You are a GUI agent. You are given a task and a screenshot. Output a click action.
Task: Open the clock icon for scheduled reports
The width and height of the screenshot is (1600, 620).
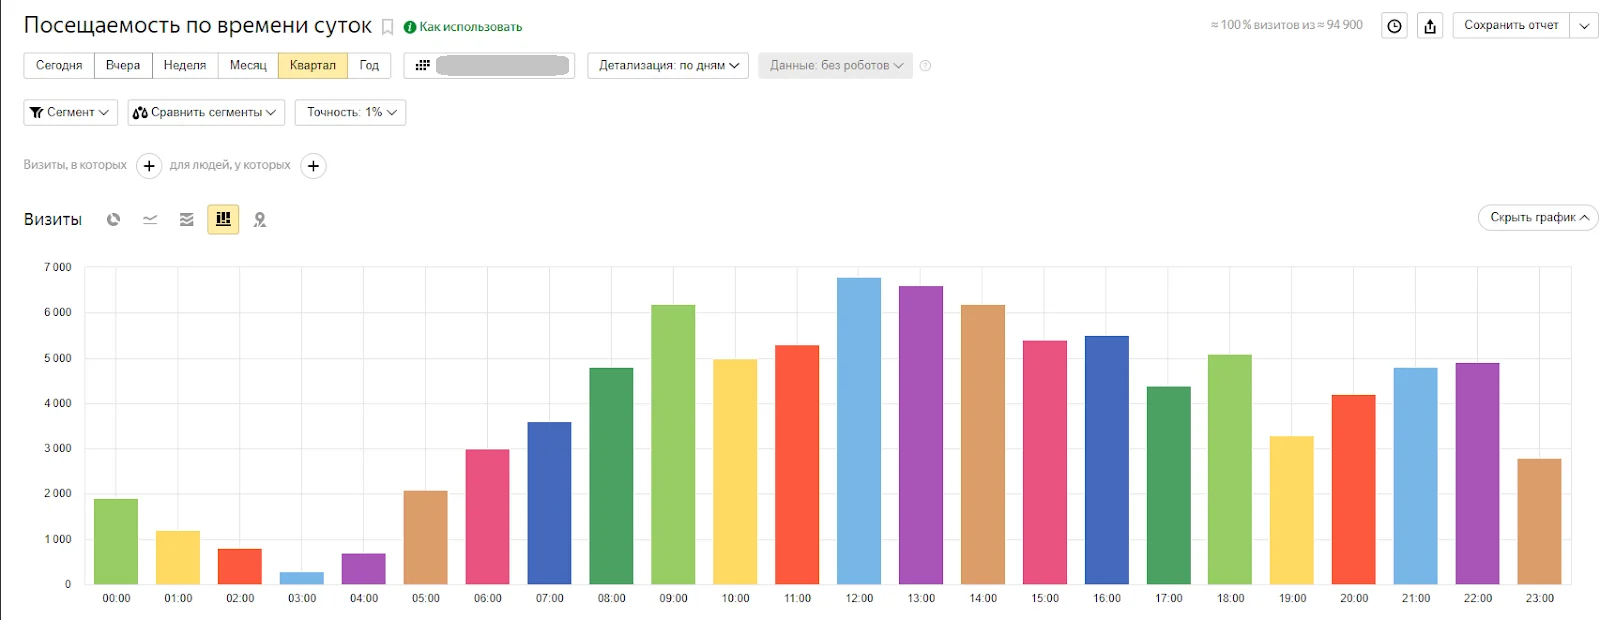pyautogui.click(x=1394, y=26)
